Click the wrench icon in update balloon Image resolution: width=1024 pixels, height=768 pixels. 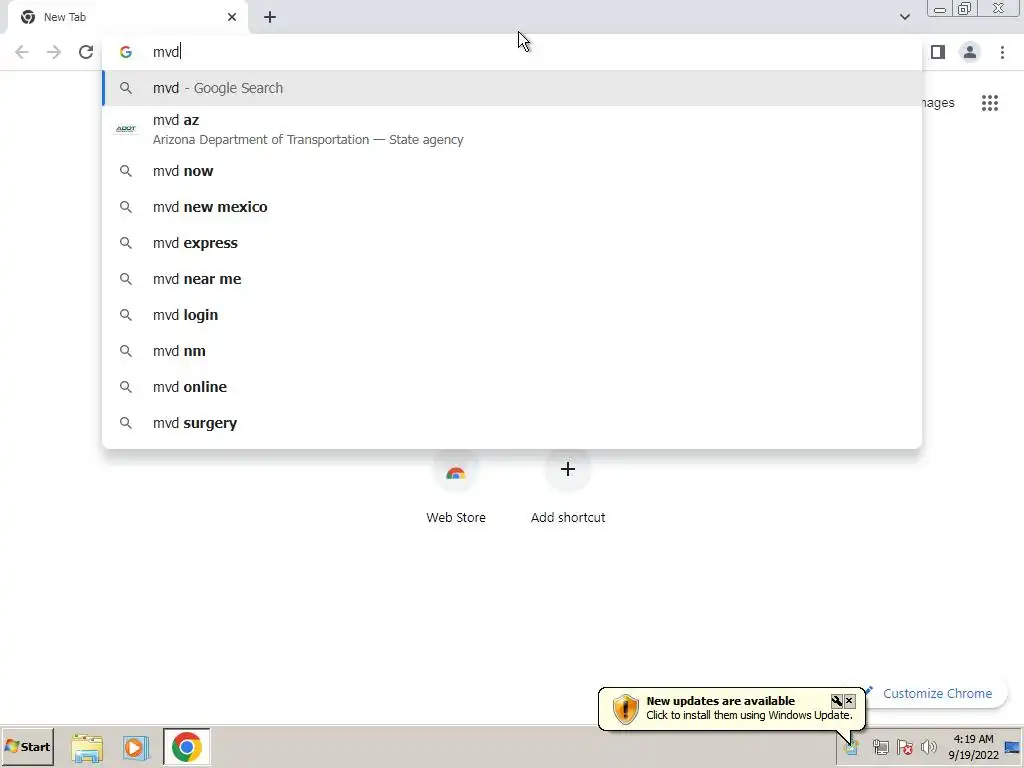(837, 701)
